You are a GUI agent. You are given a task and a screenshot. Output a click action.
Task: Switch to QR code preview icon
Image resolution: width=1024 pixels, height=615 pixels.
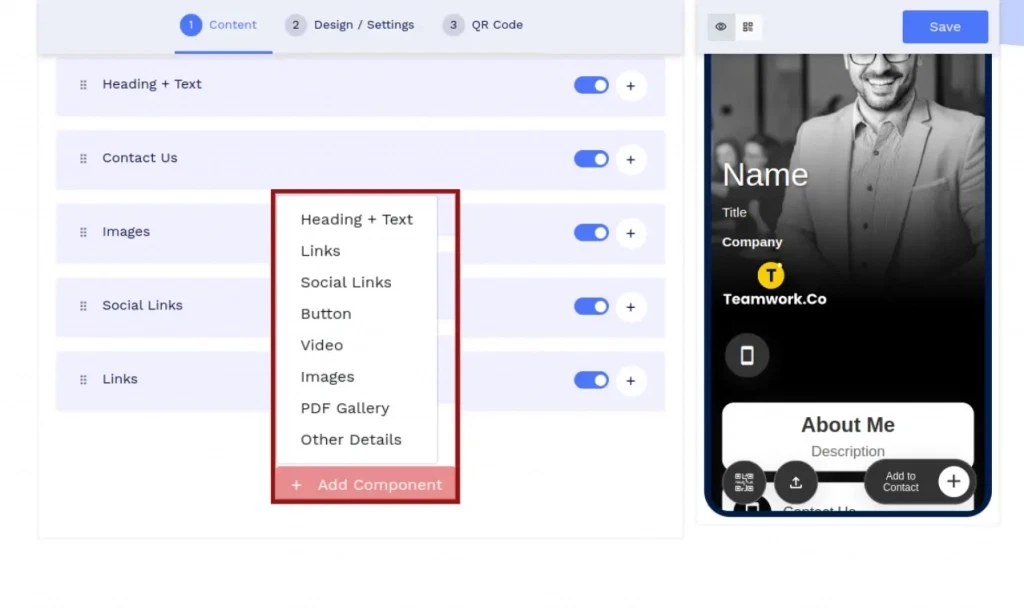tap(748, 27)
